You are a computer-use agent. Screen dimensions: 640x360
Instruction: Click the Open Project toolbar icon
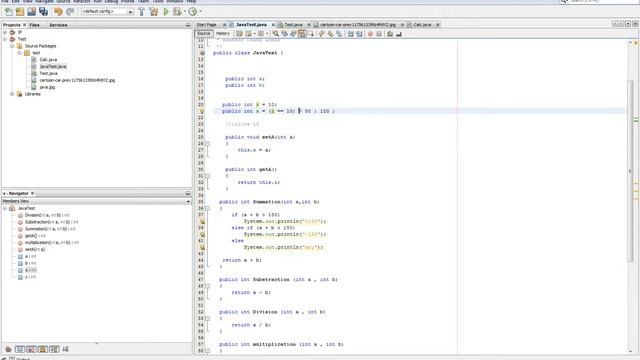(x=31, y=12)
